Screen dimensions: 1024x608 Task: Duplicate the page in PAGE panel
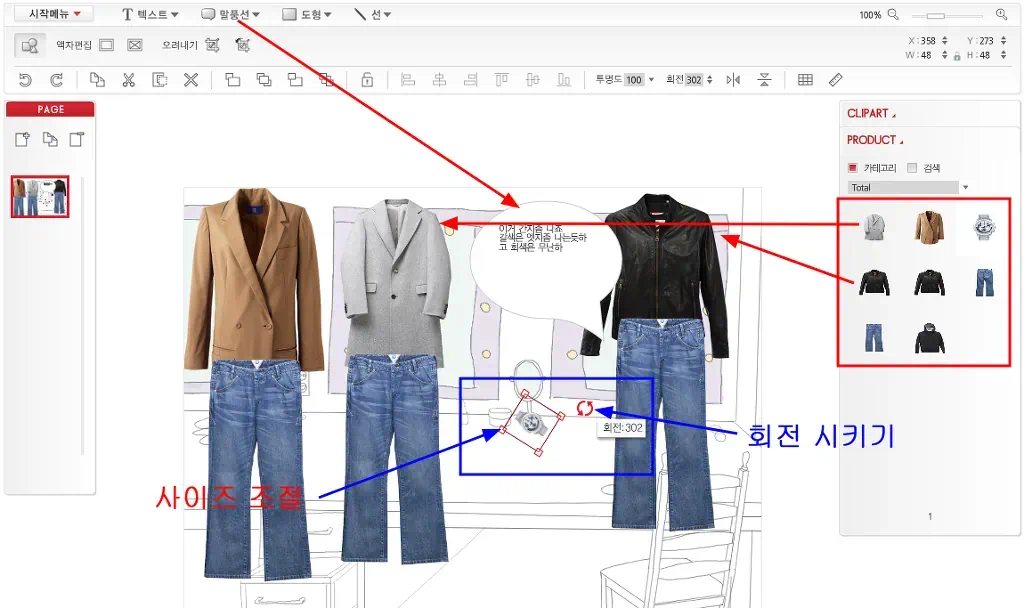pyautogui.click(x=50, y=139)
